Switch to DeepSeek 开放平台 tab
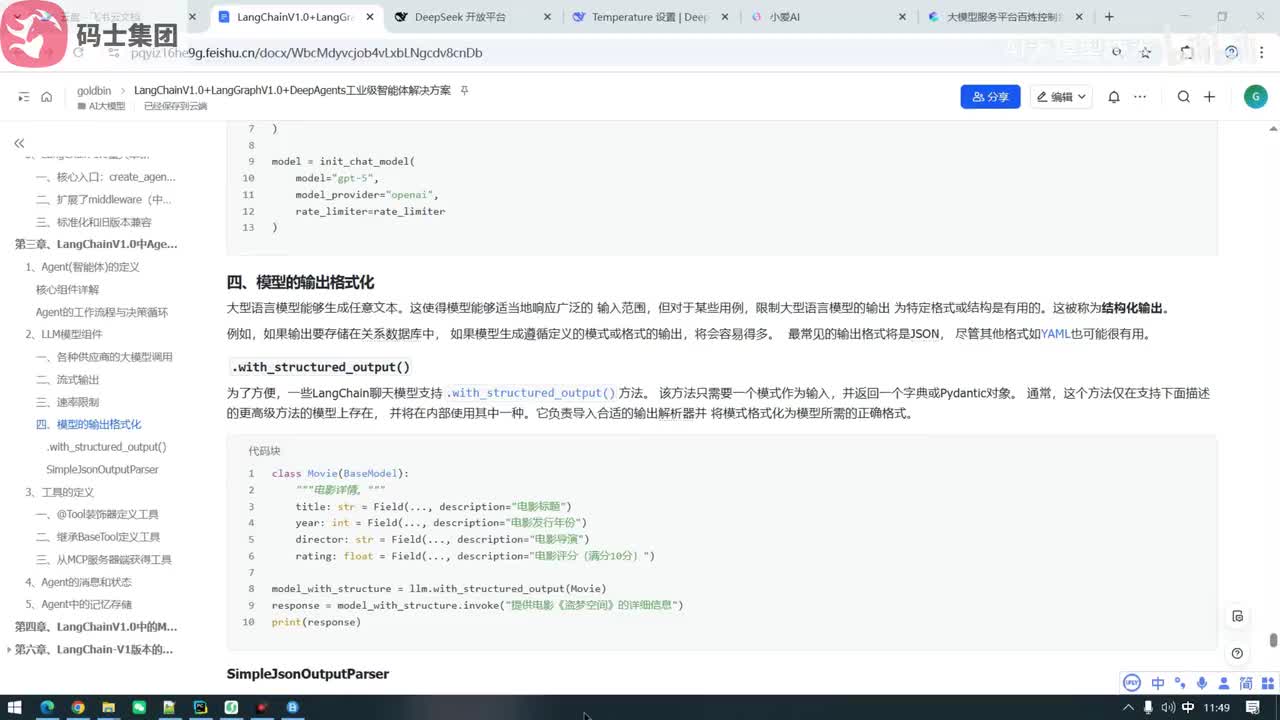This screenshot has height=720, width=1280. tap(460, 17)
